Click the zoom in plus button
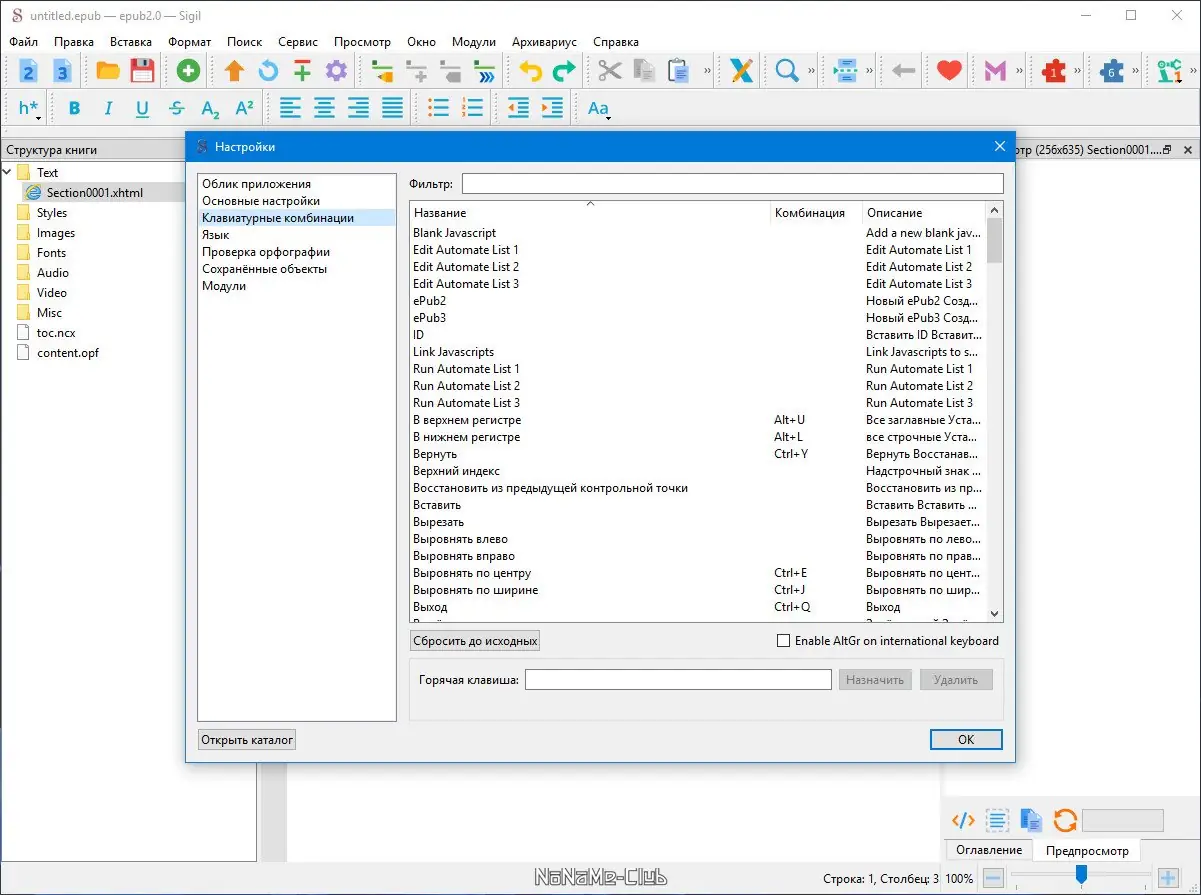The height and width of the screenshot is (895, 1201). click(1167, 878)
